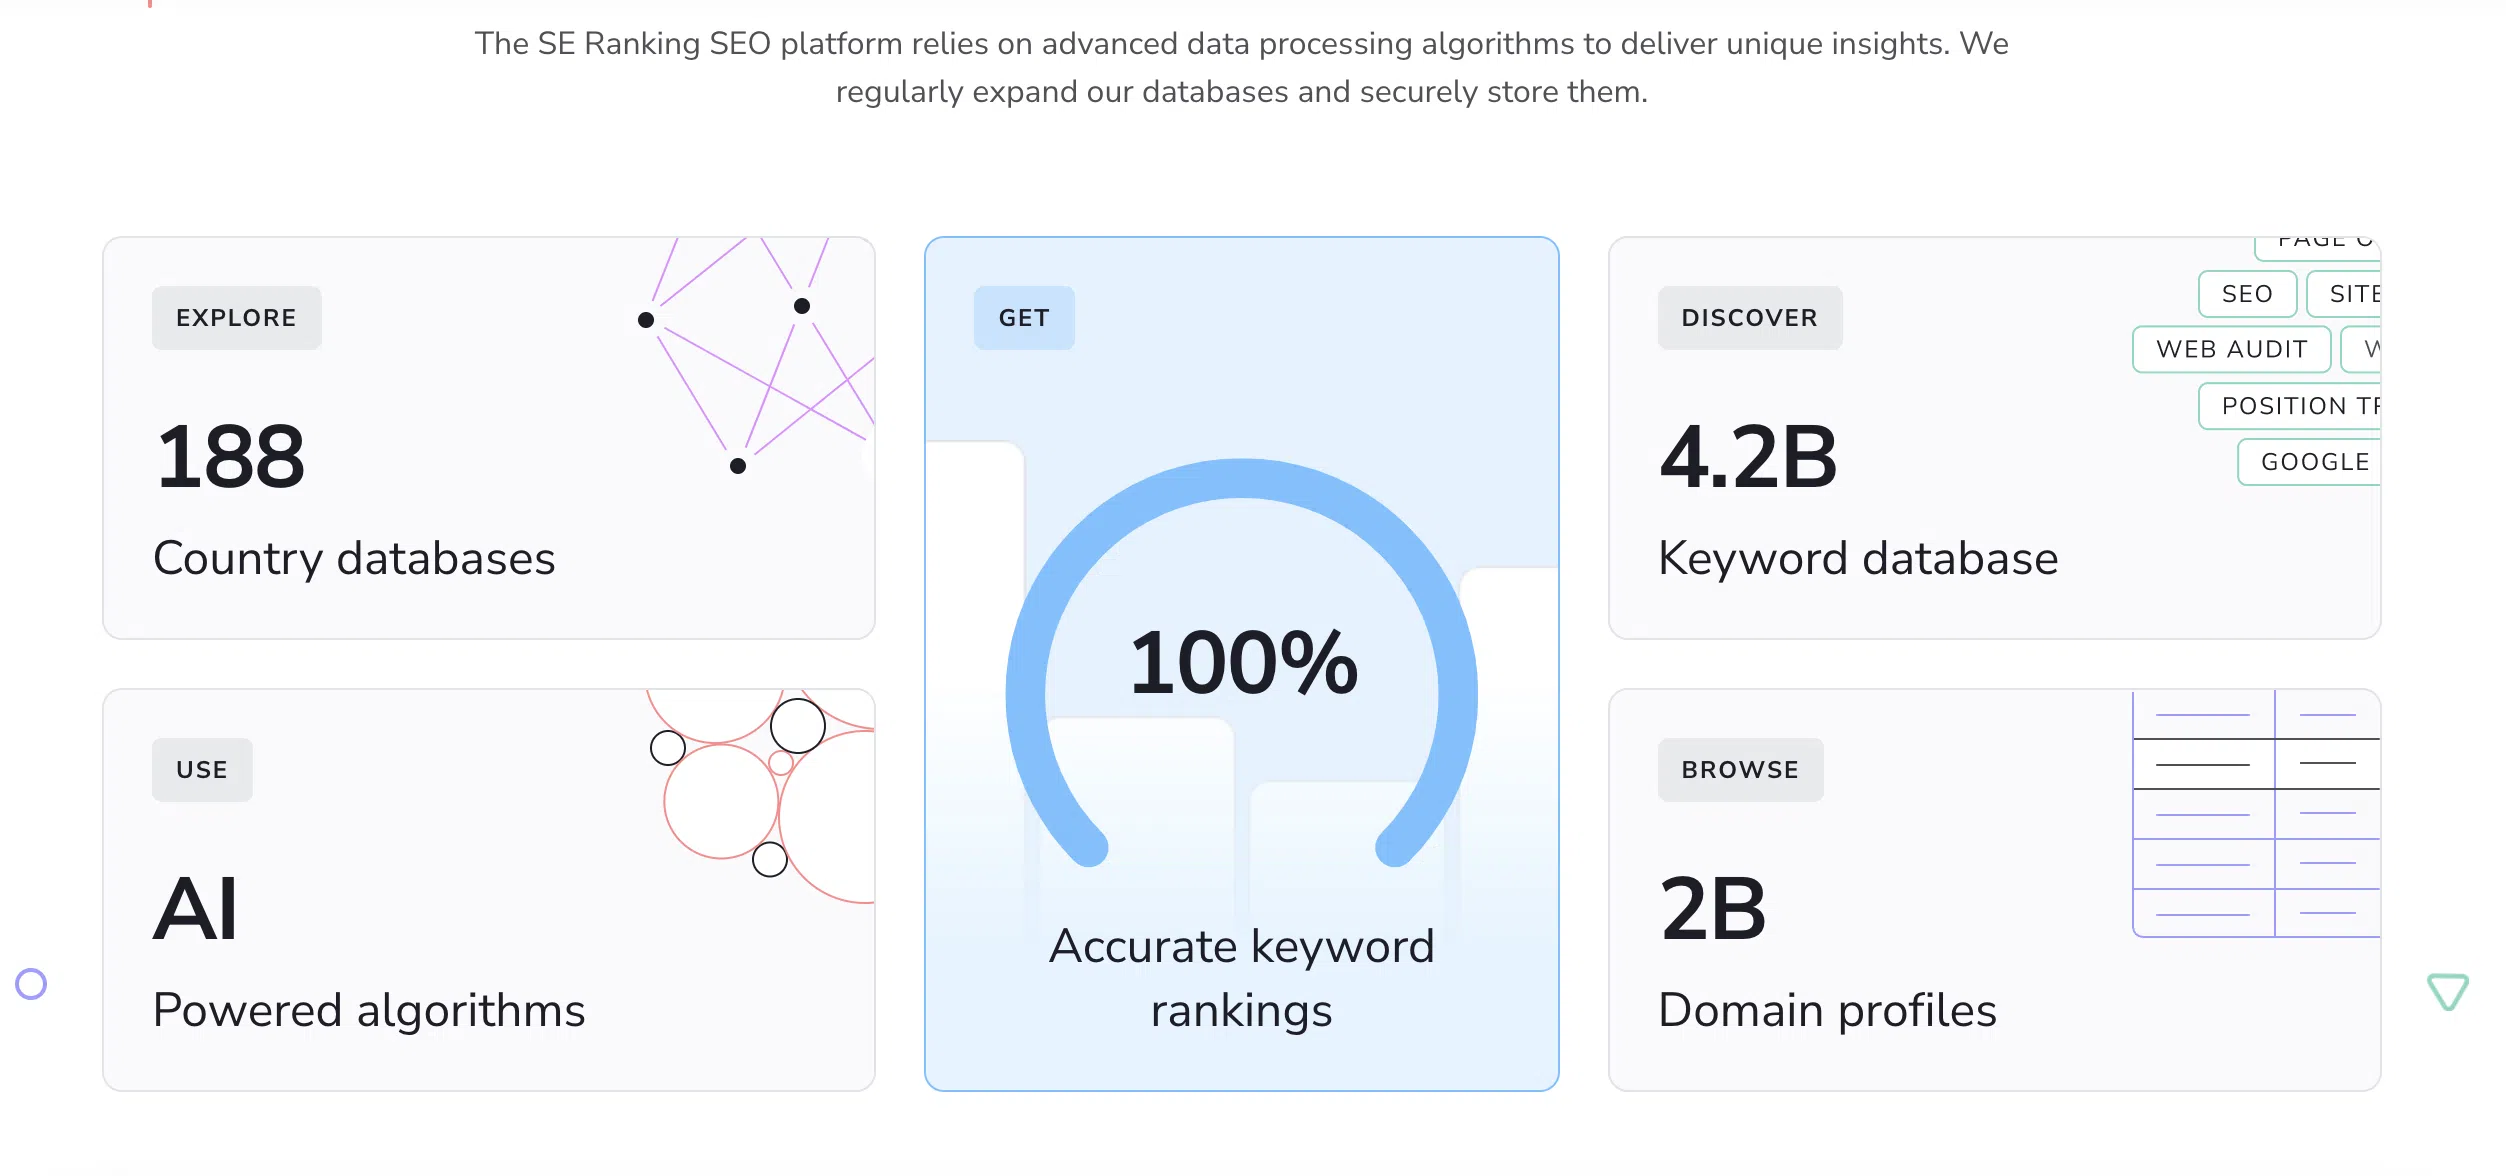Click the USE label badge

(202, 770)
